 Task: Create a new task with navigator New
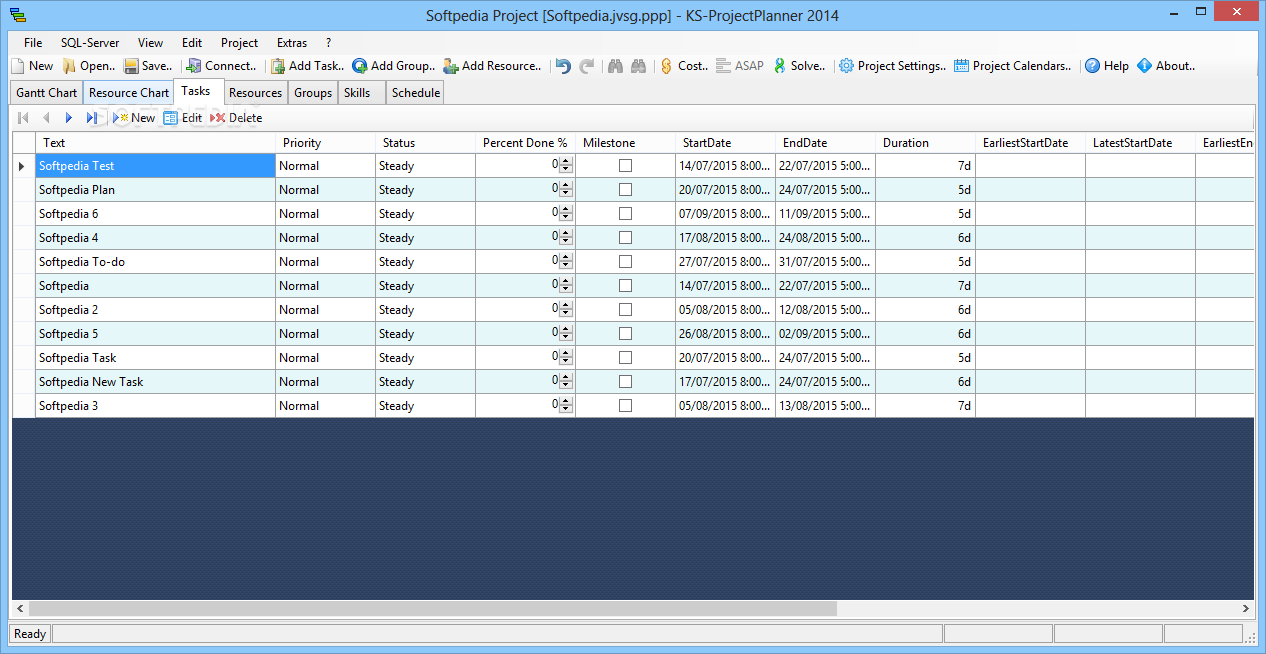click(133, 118)
